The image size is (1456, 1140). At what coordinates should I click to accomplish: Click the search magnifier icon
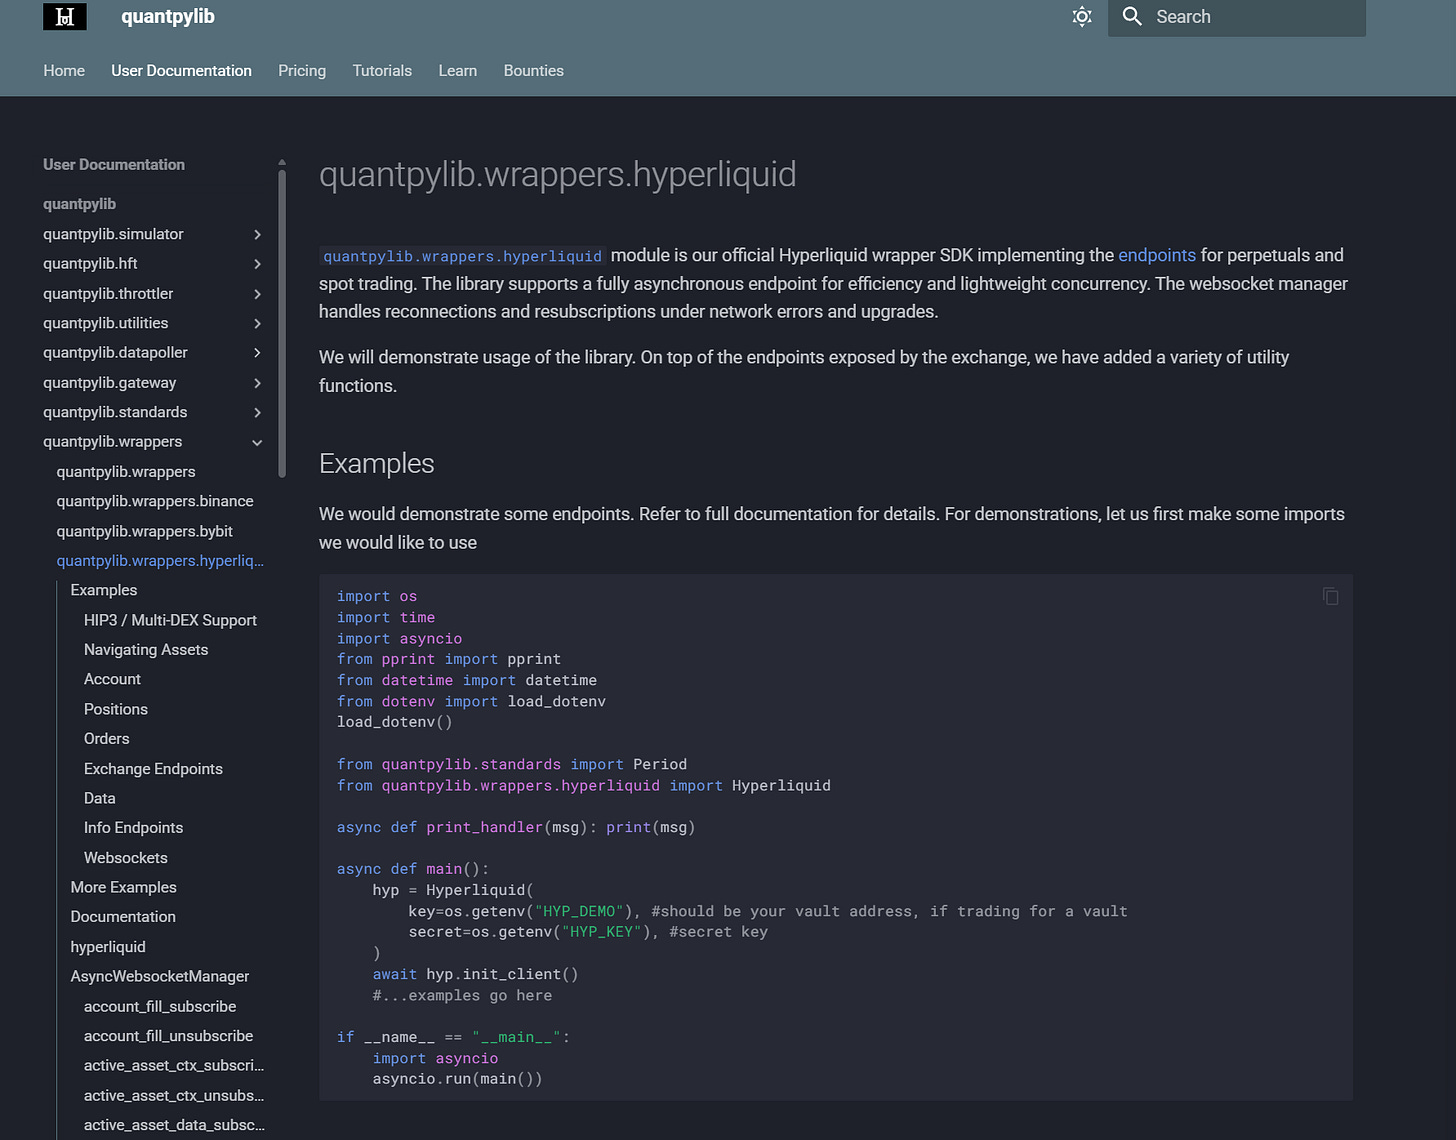click(1132, 17)
